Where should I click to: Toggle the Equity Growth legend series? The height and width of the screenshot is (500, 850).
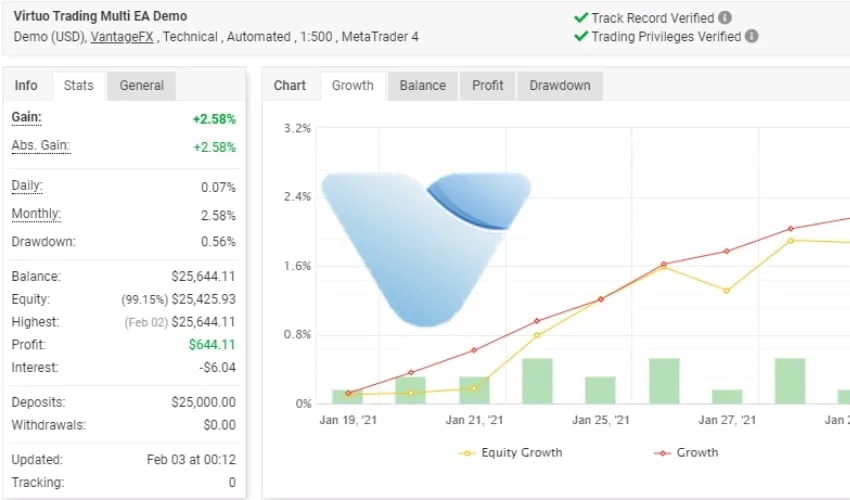[511, 452]
